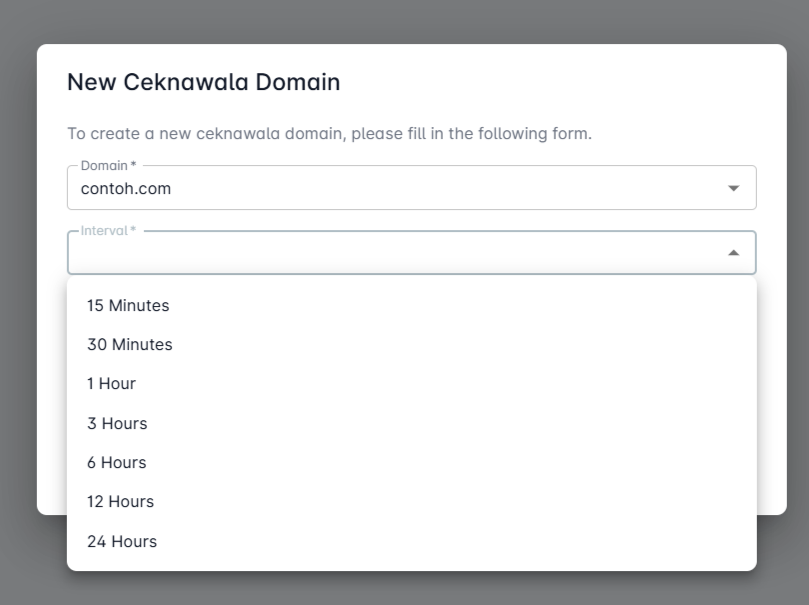Click the form instruction text

pos(329,133)
